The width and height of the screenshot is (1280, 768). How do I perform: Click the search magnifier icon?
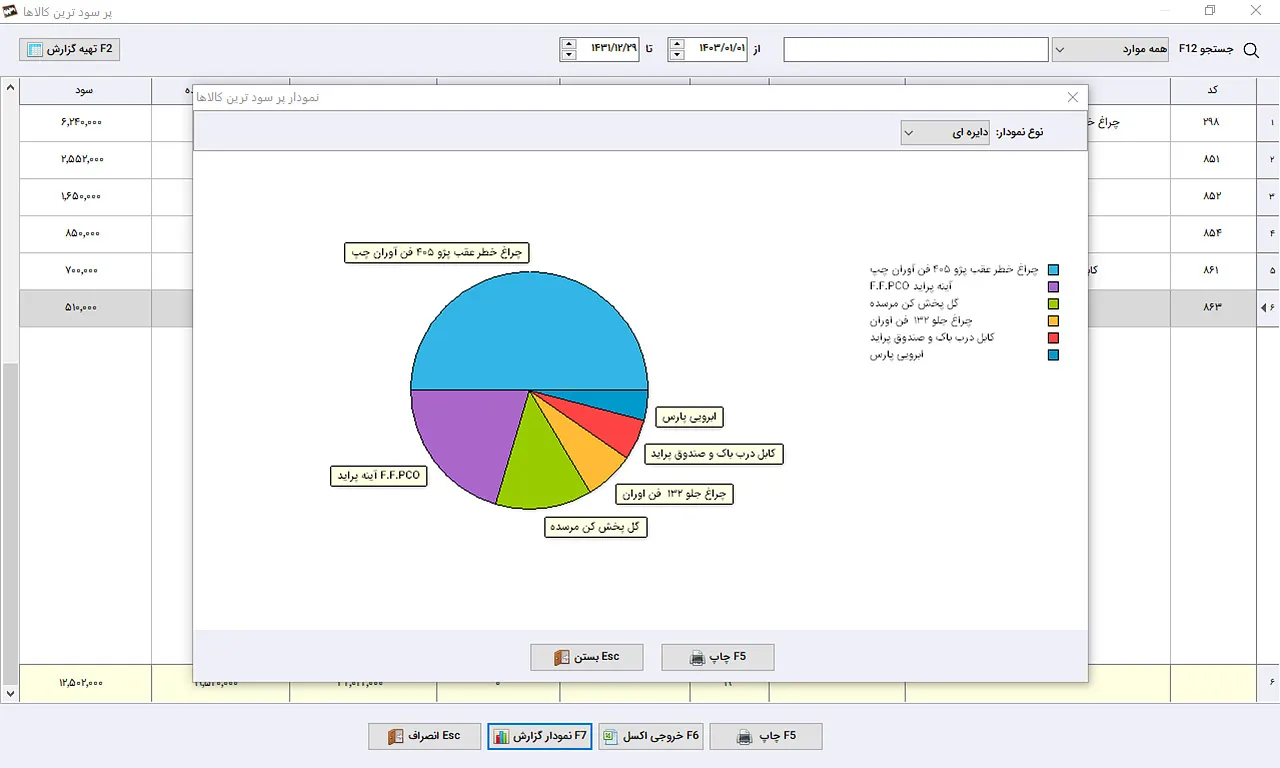click(x=1250, y=50)
